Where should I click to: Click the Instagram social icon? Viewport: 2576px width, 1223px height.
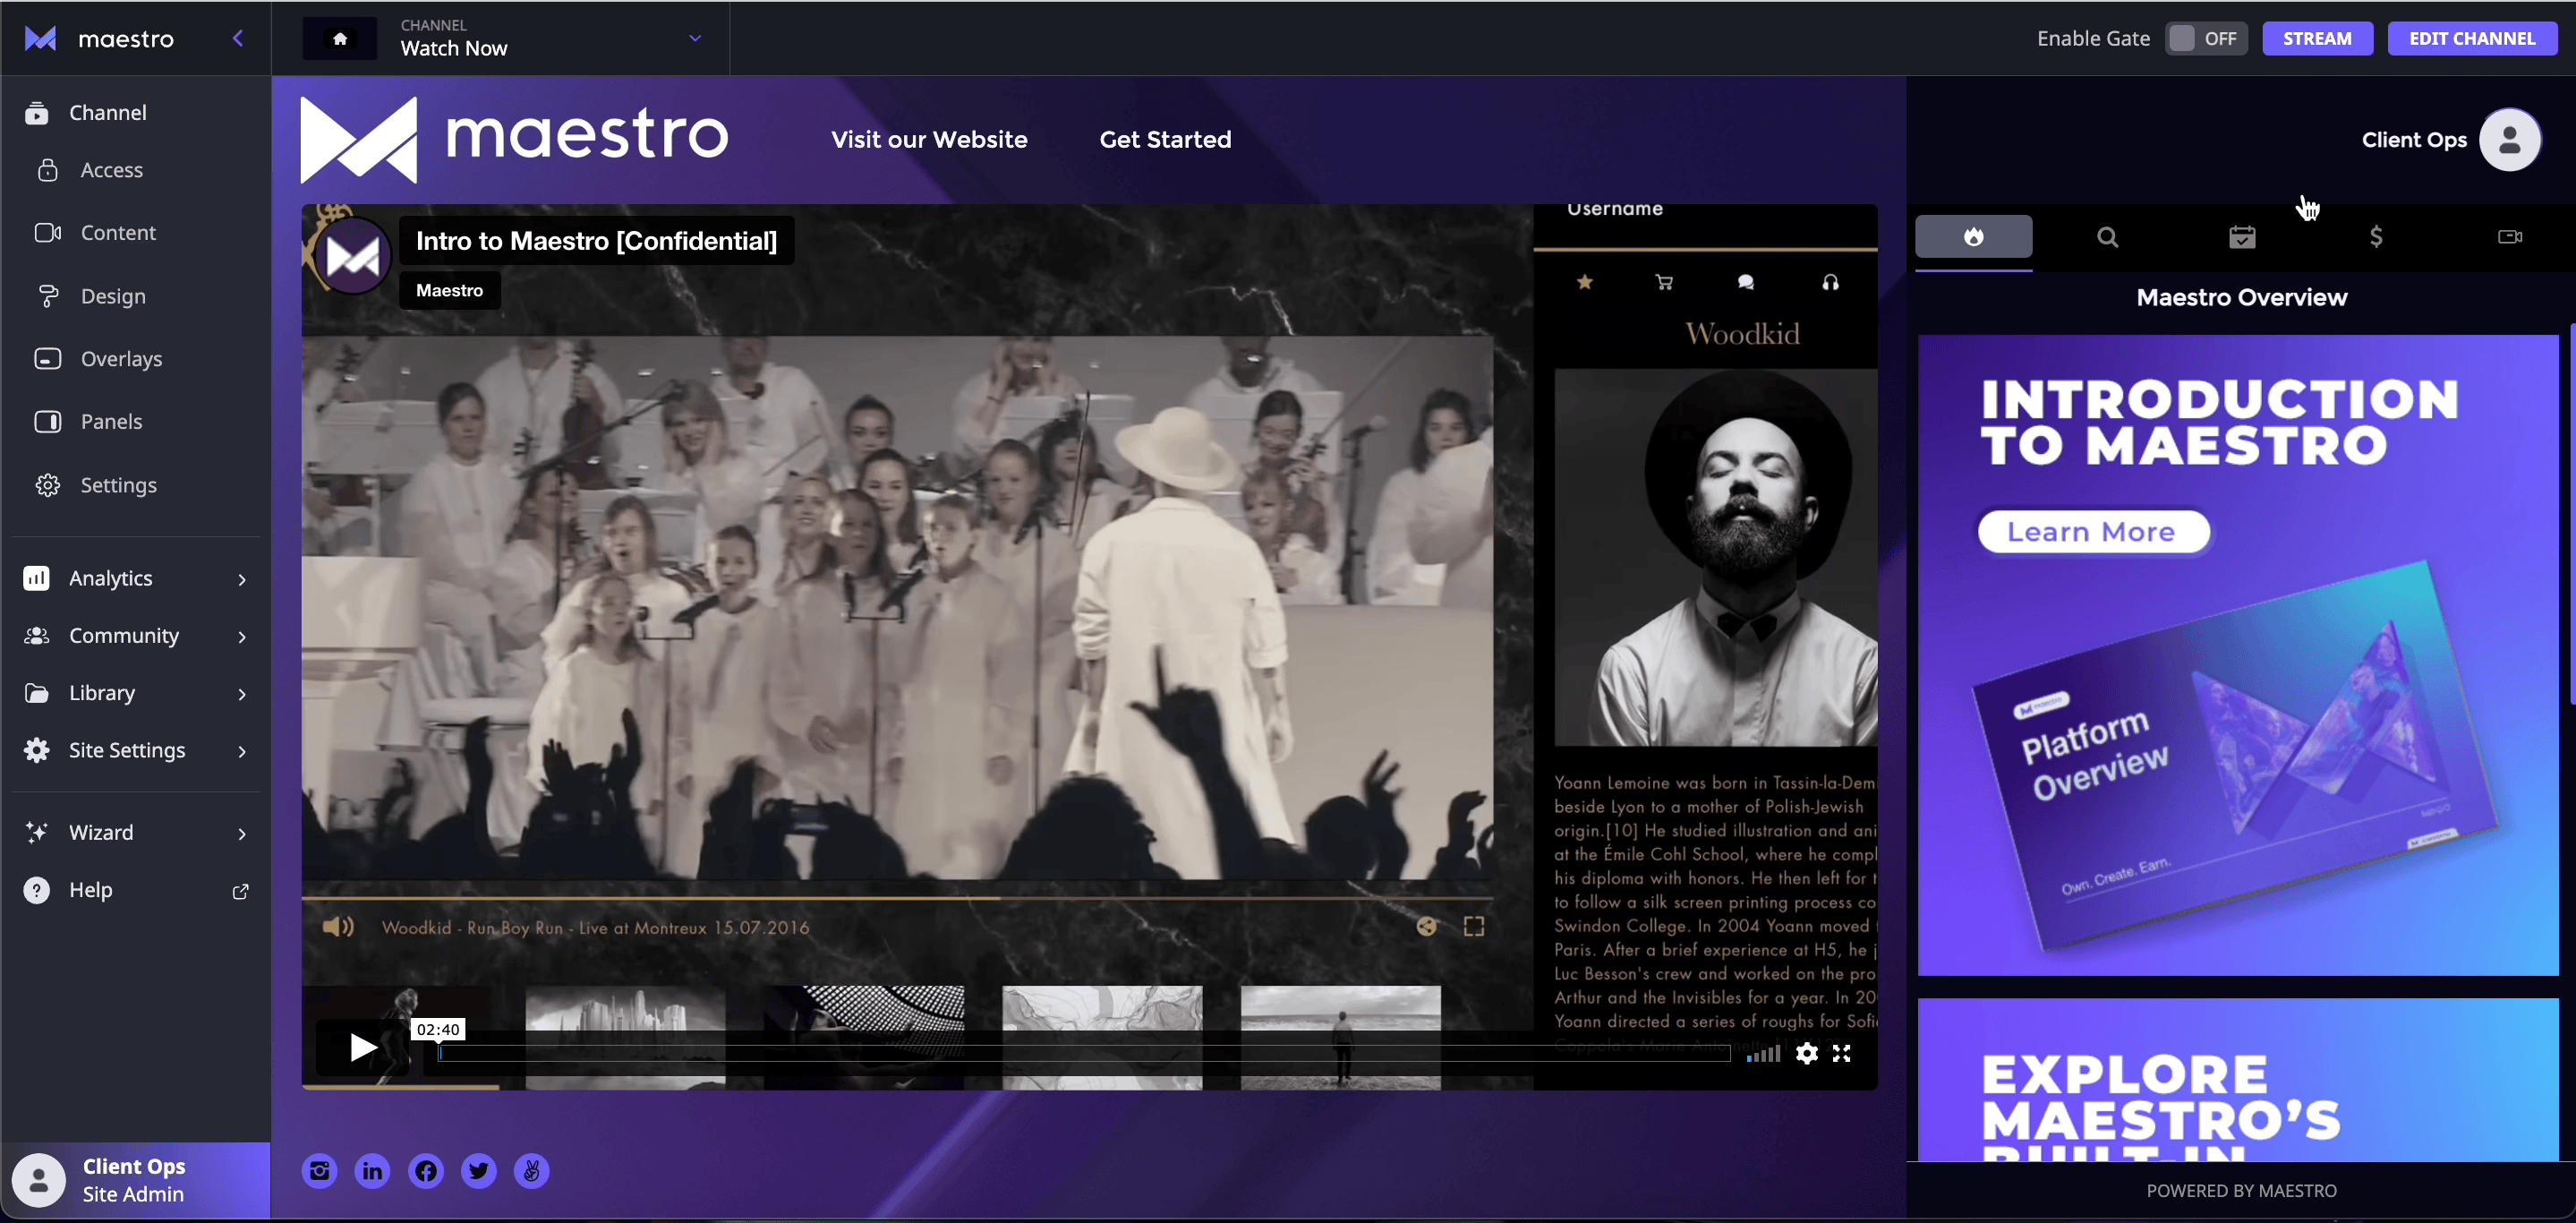(319, 1171)
